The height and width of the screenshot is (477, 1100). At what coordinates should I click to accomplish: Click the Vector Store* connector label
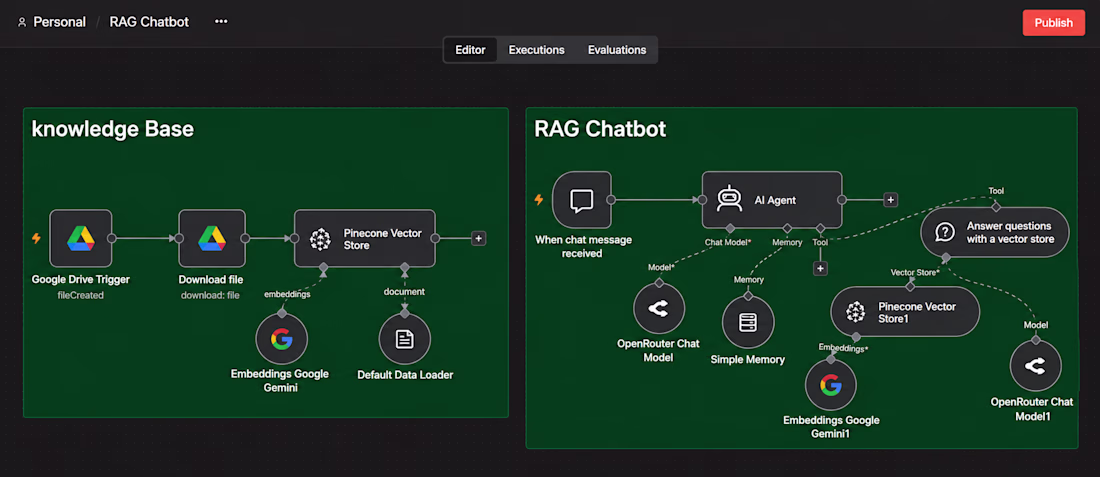[915, 272]
